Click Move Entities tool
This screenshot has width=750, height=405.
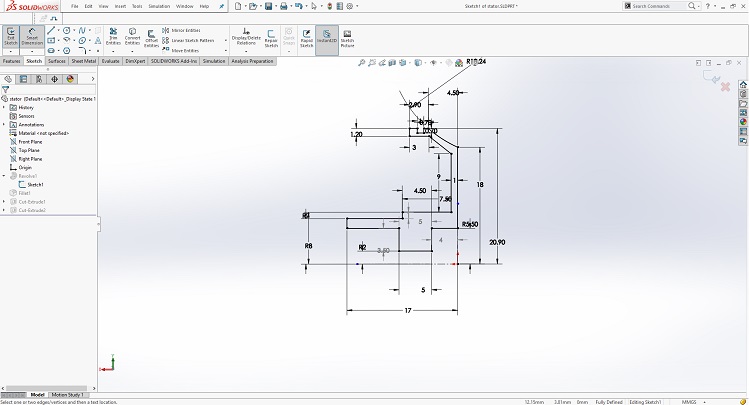[180, 50]
